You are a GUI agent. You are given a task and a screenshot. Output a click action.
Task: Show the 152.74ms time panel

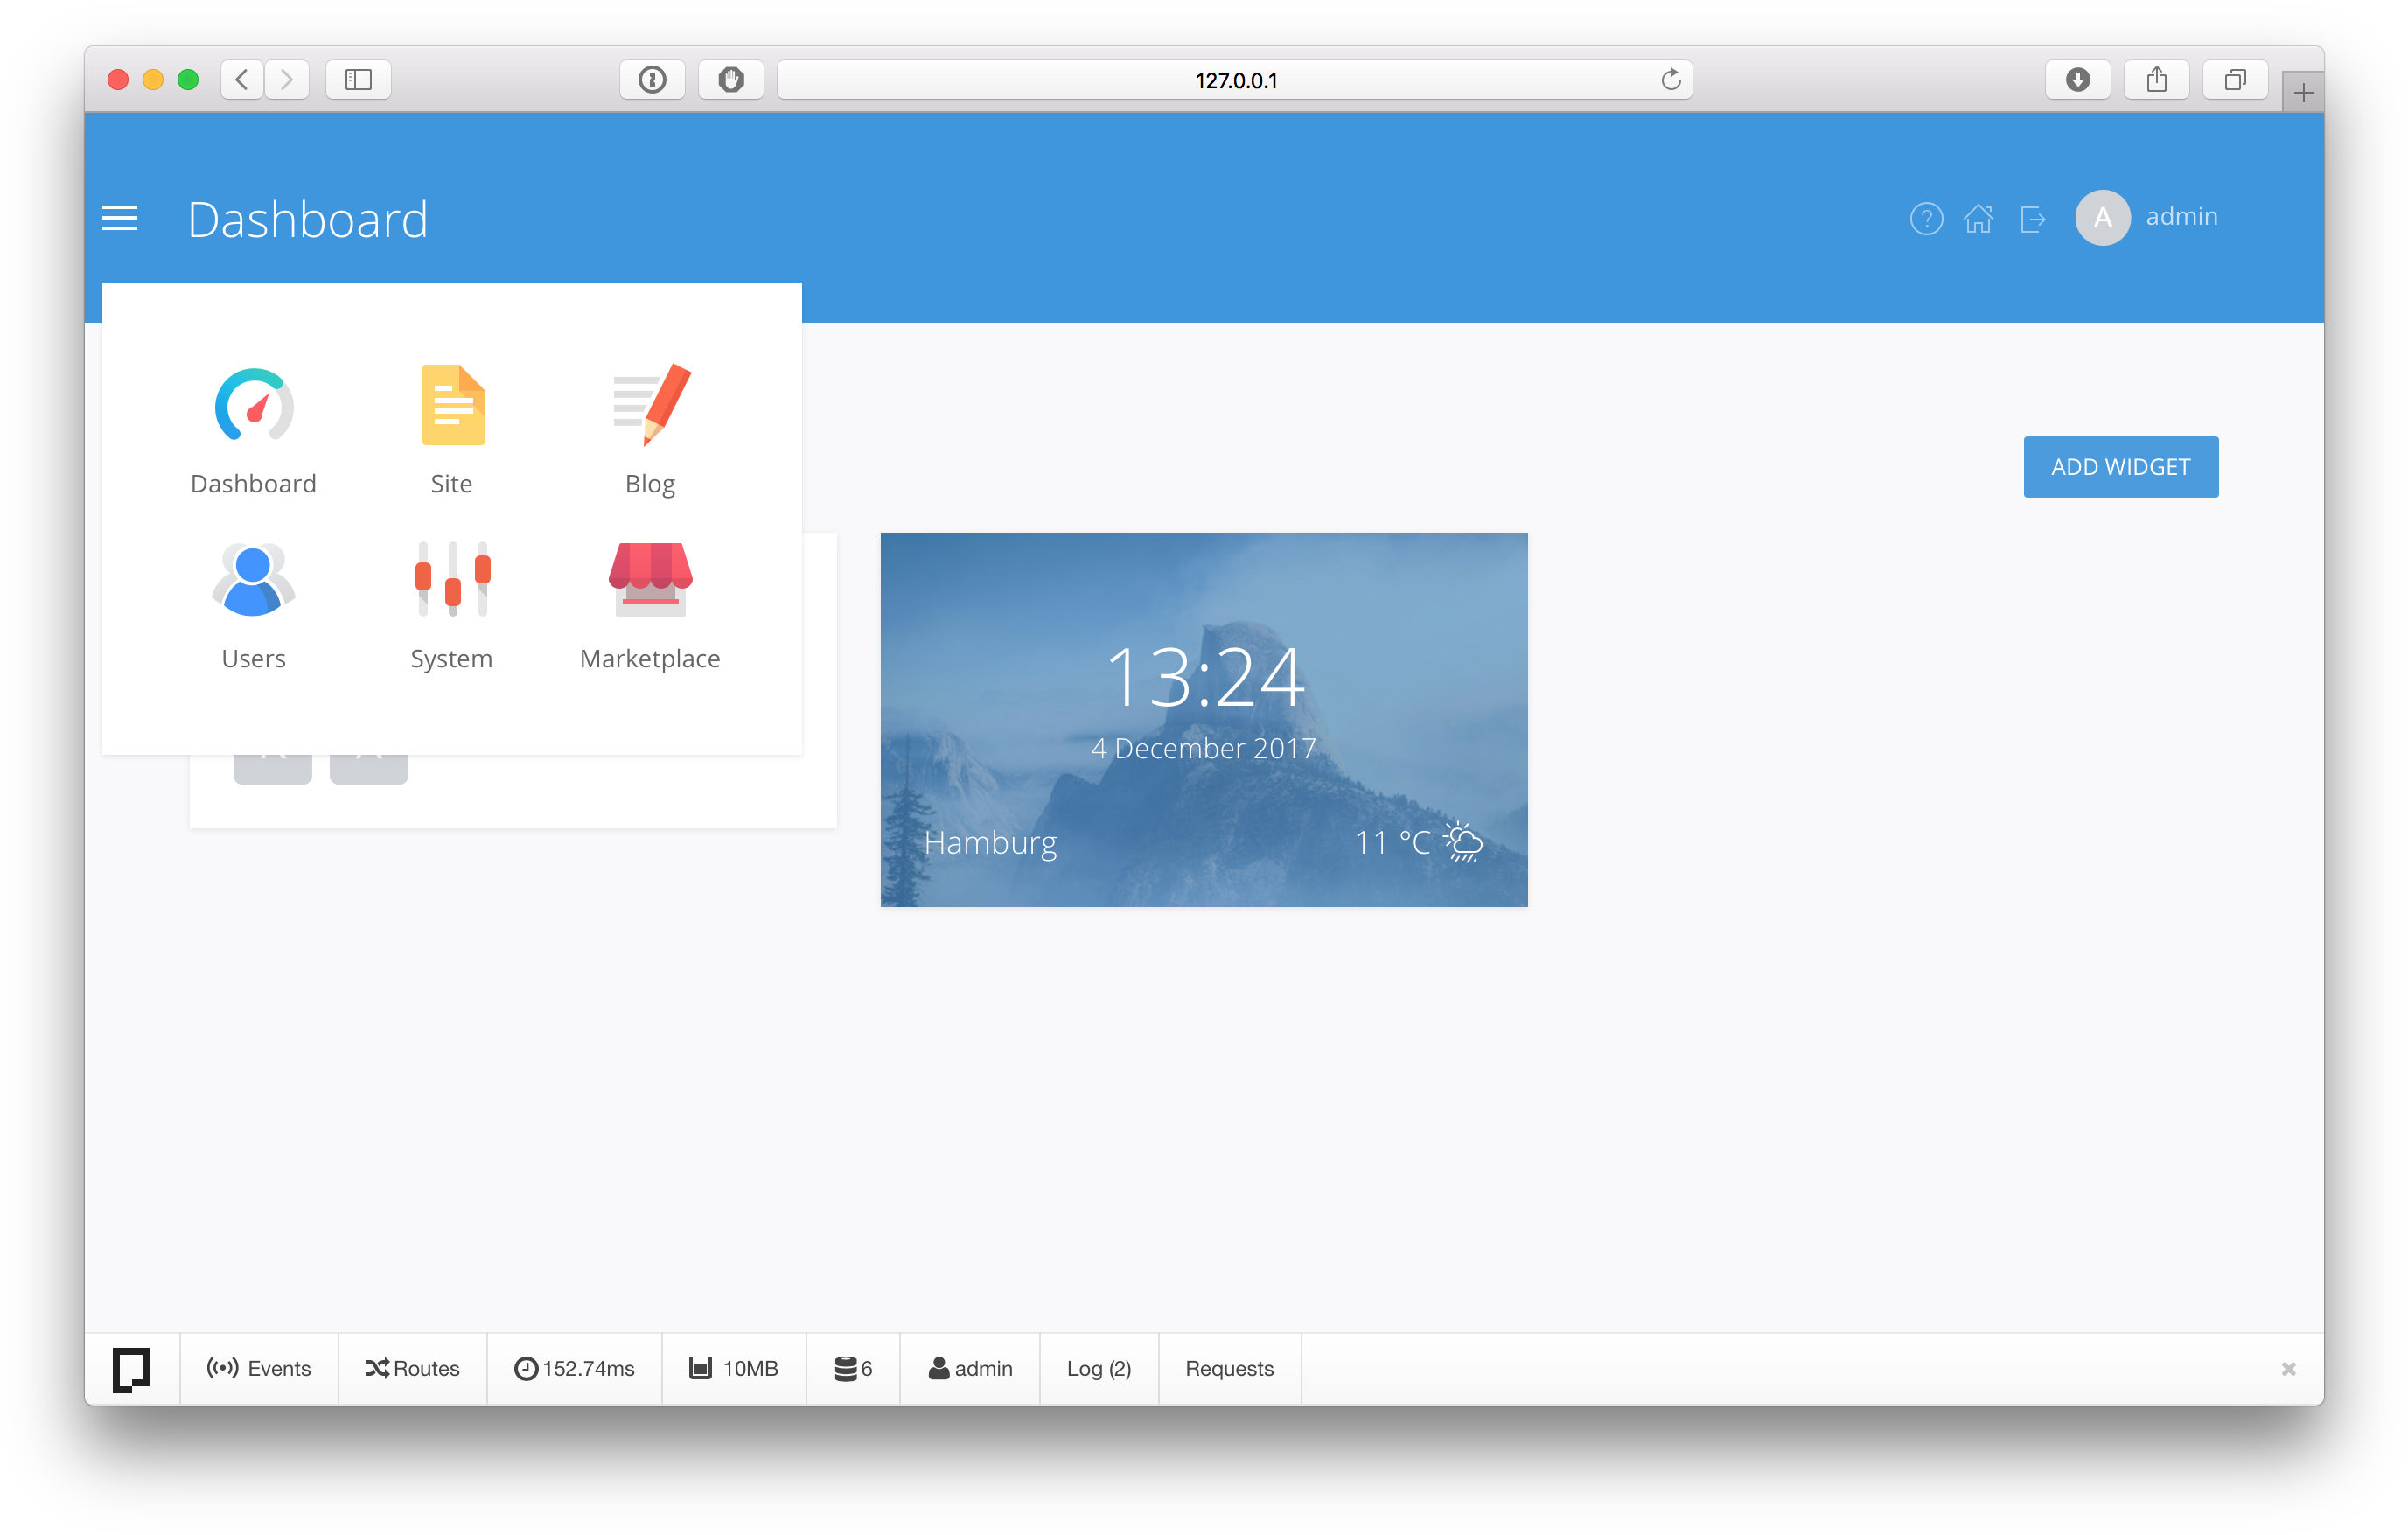(574, 1368)
